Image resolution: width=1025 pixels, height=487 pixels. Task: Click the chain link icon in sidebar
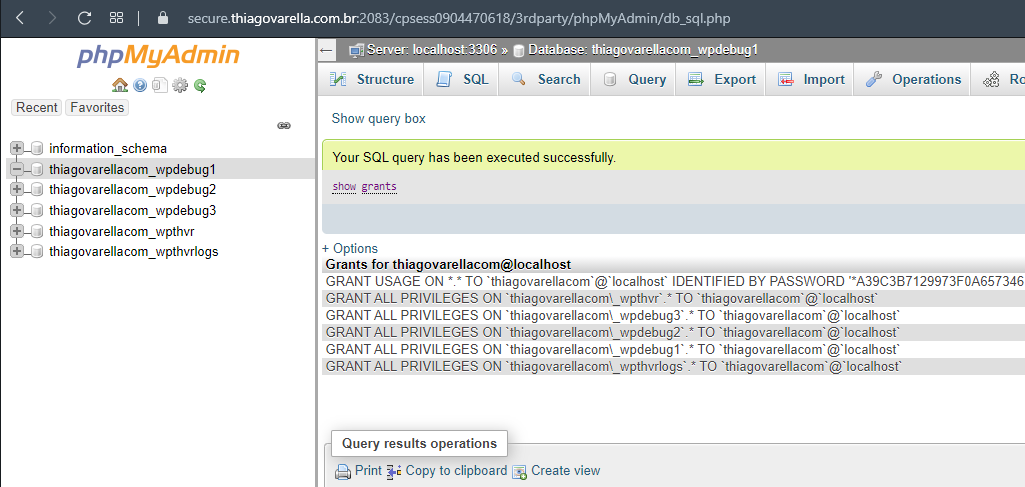click(284, 126)
